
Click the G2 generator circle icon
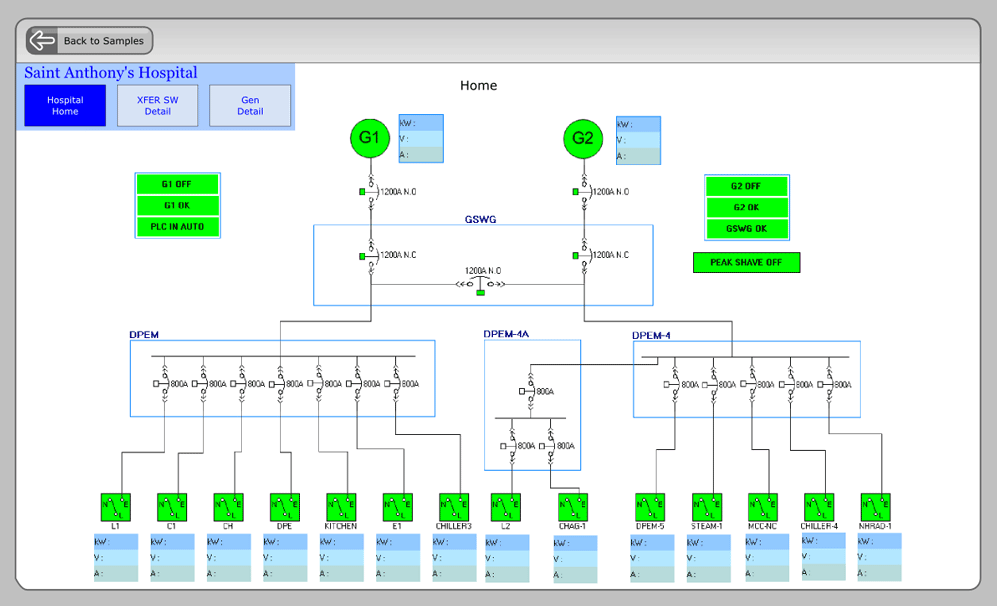pos(583,139)
